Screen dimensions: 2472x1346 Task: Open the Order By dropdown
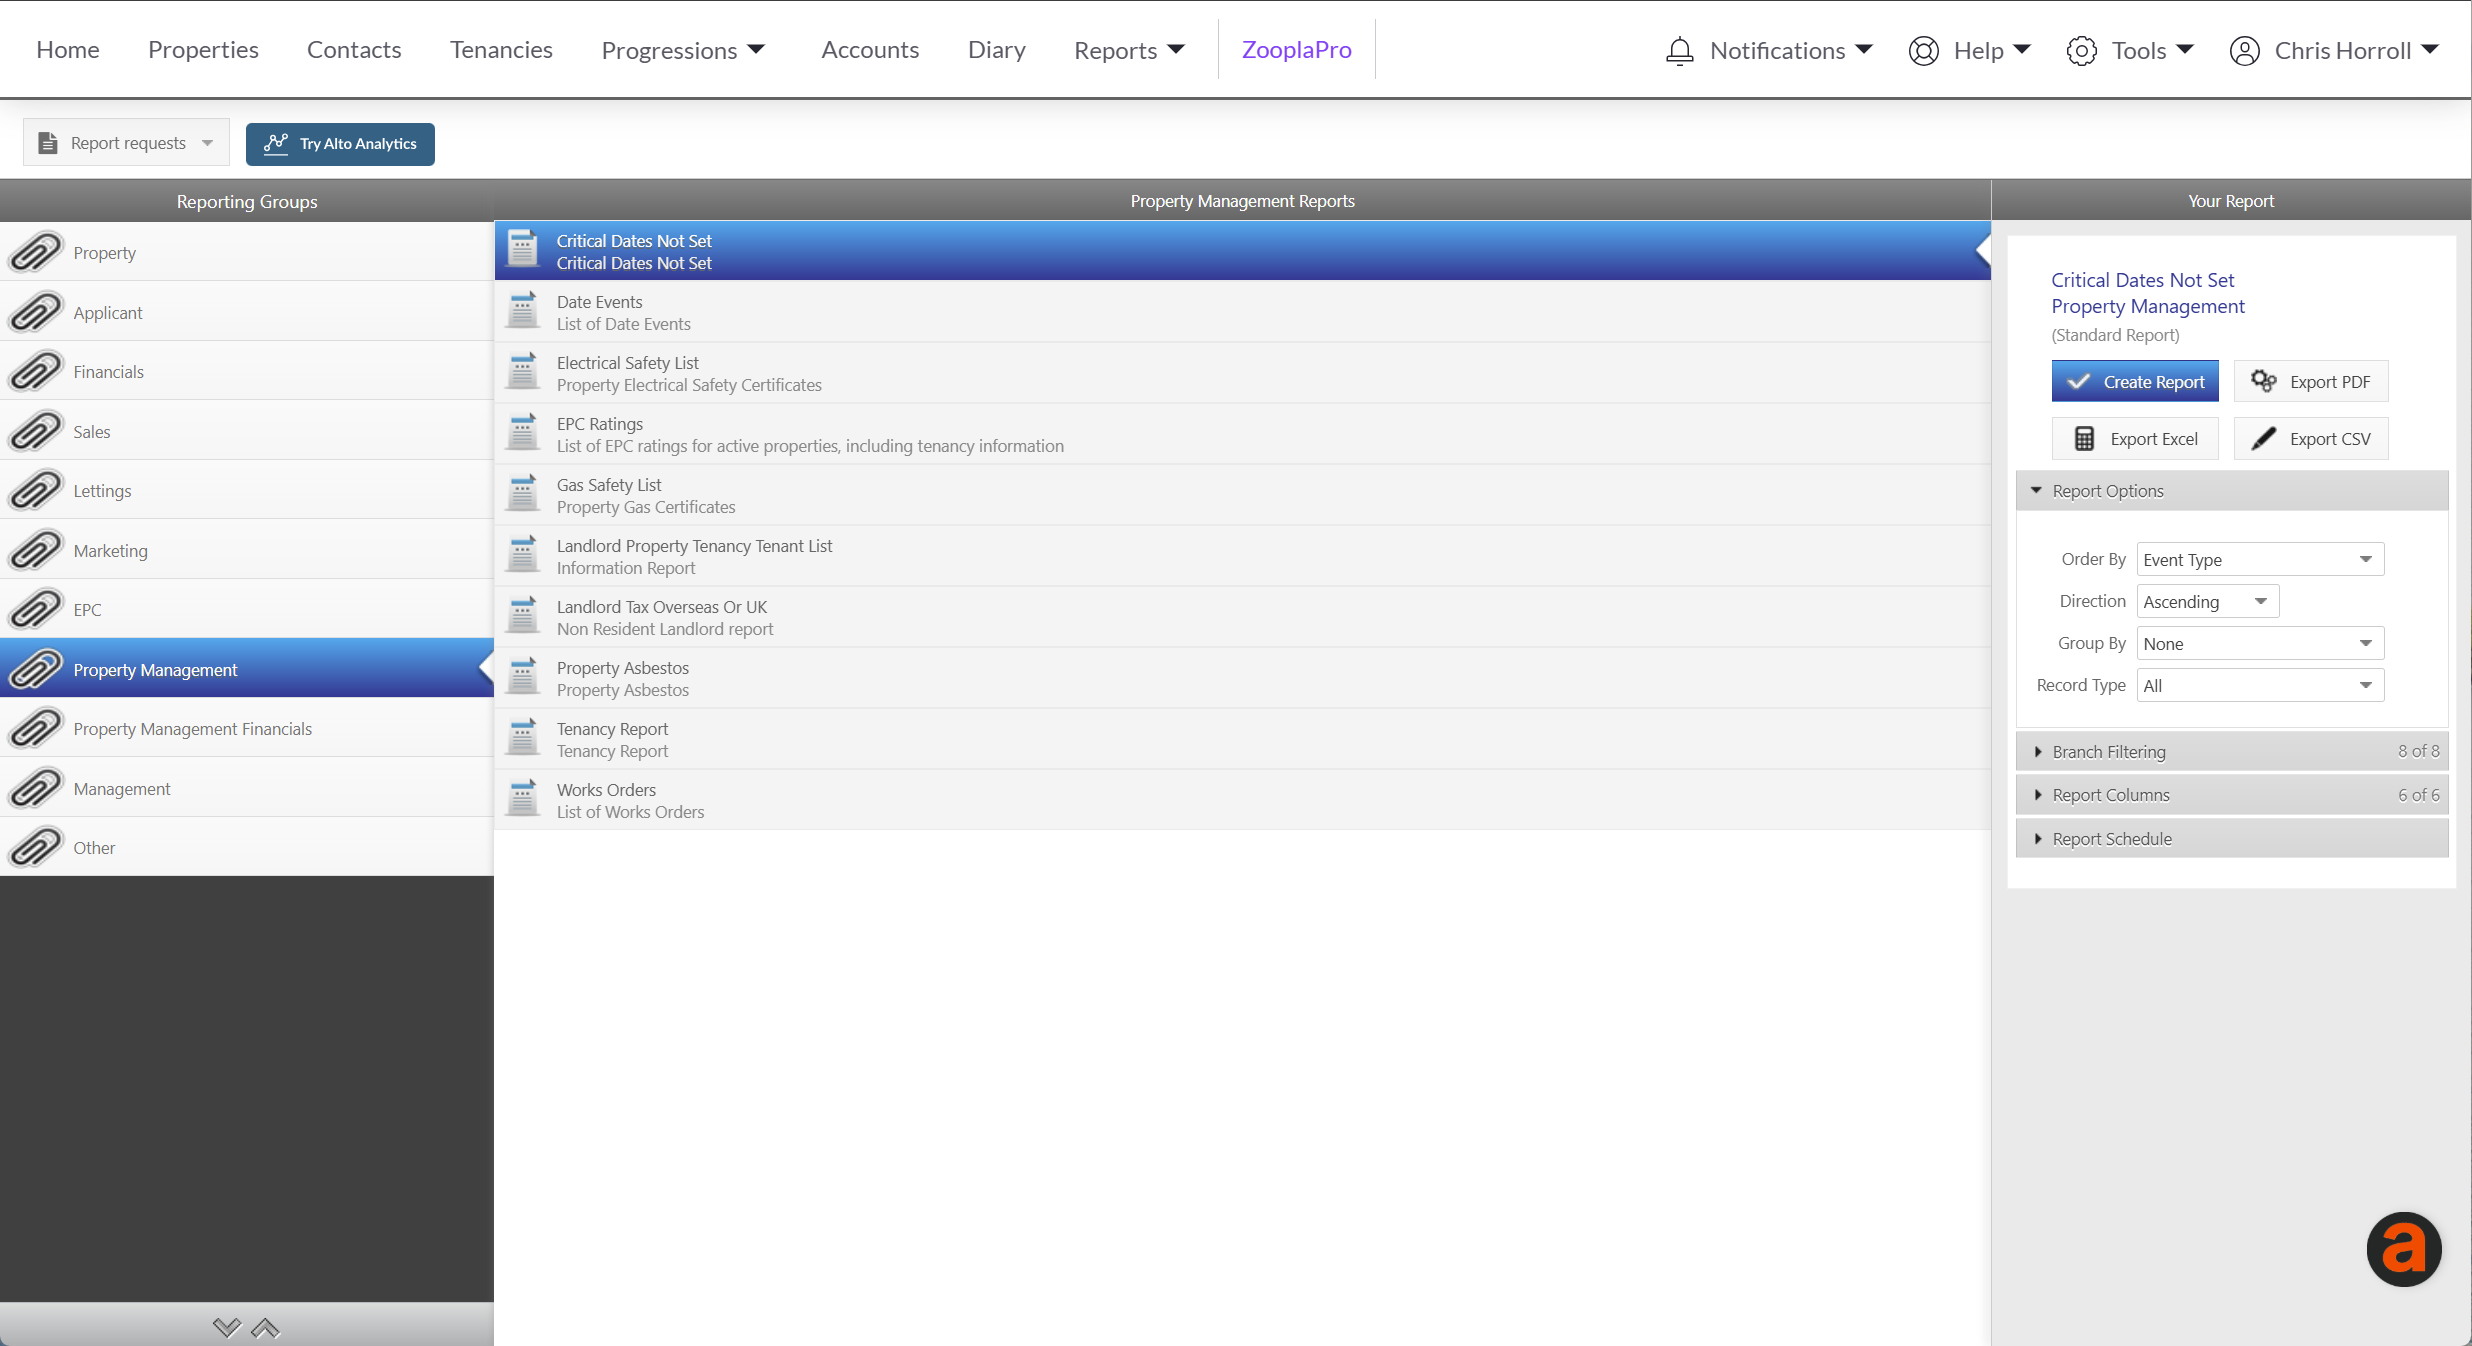2260,559
